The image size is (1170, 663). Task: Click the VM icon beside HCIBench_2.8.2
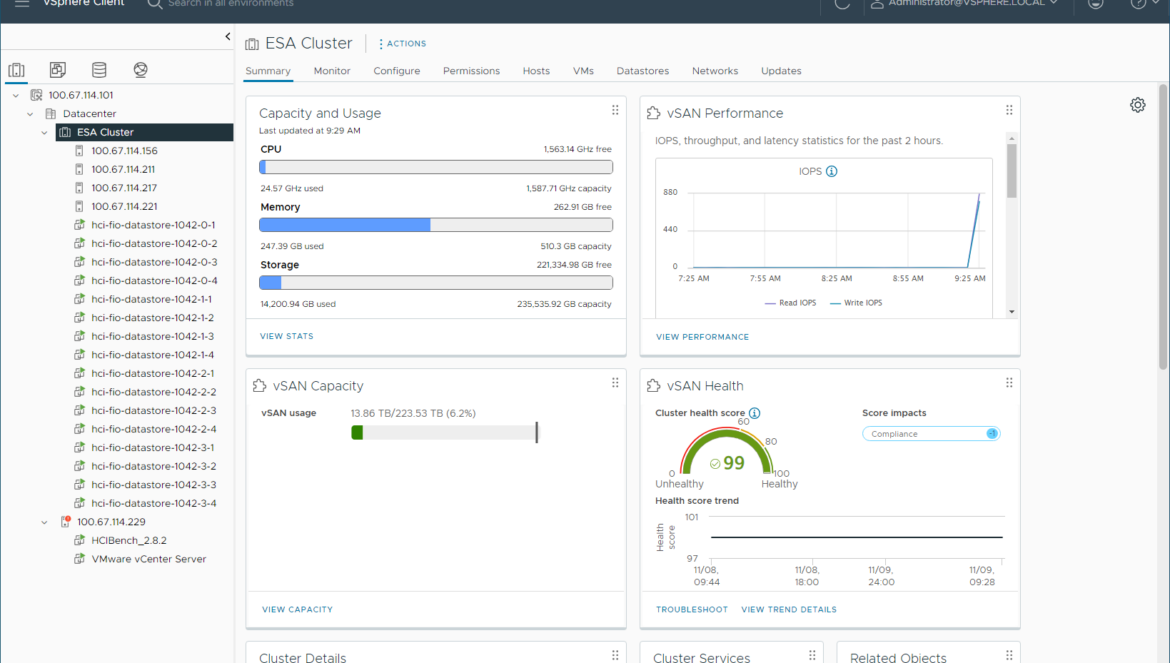pyautogui.click(x=79, y=540)
